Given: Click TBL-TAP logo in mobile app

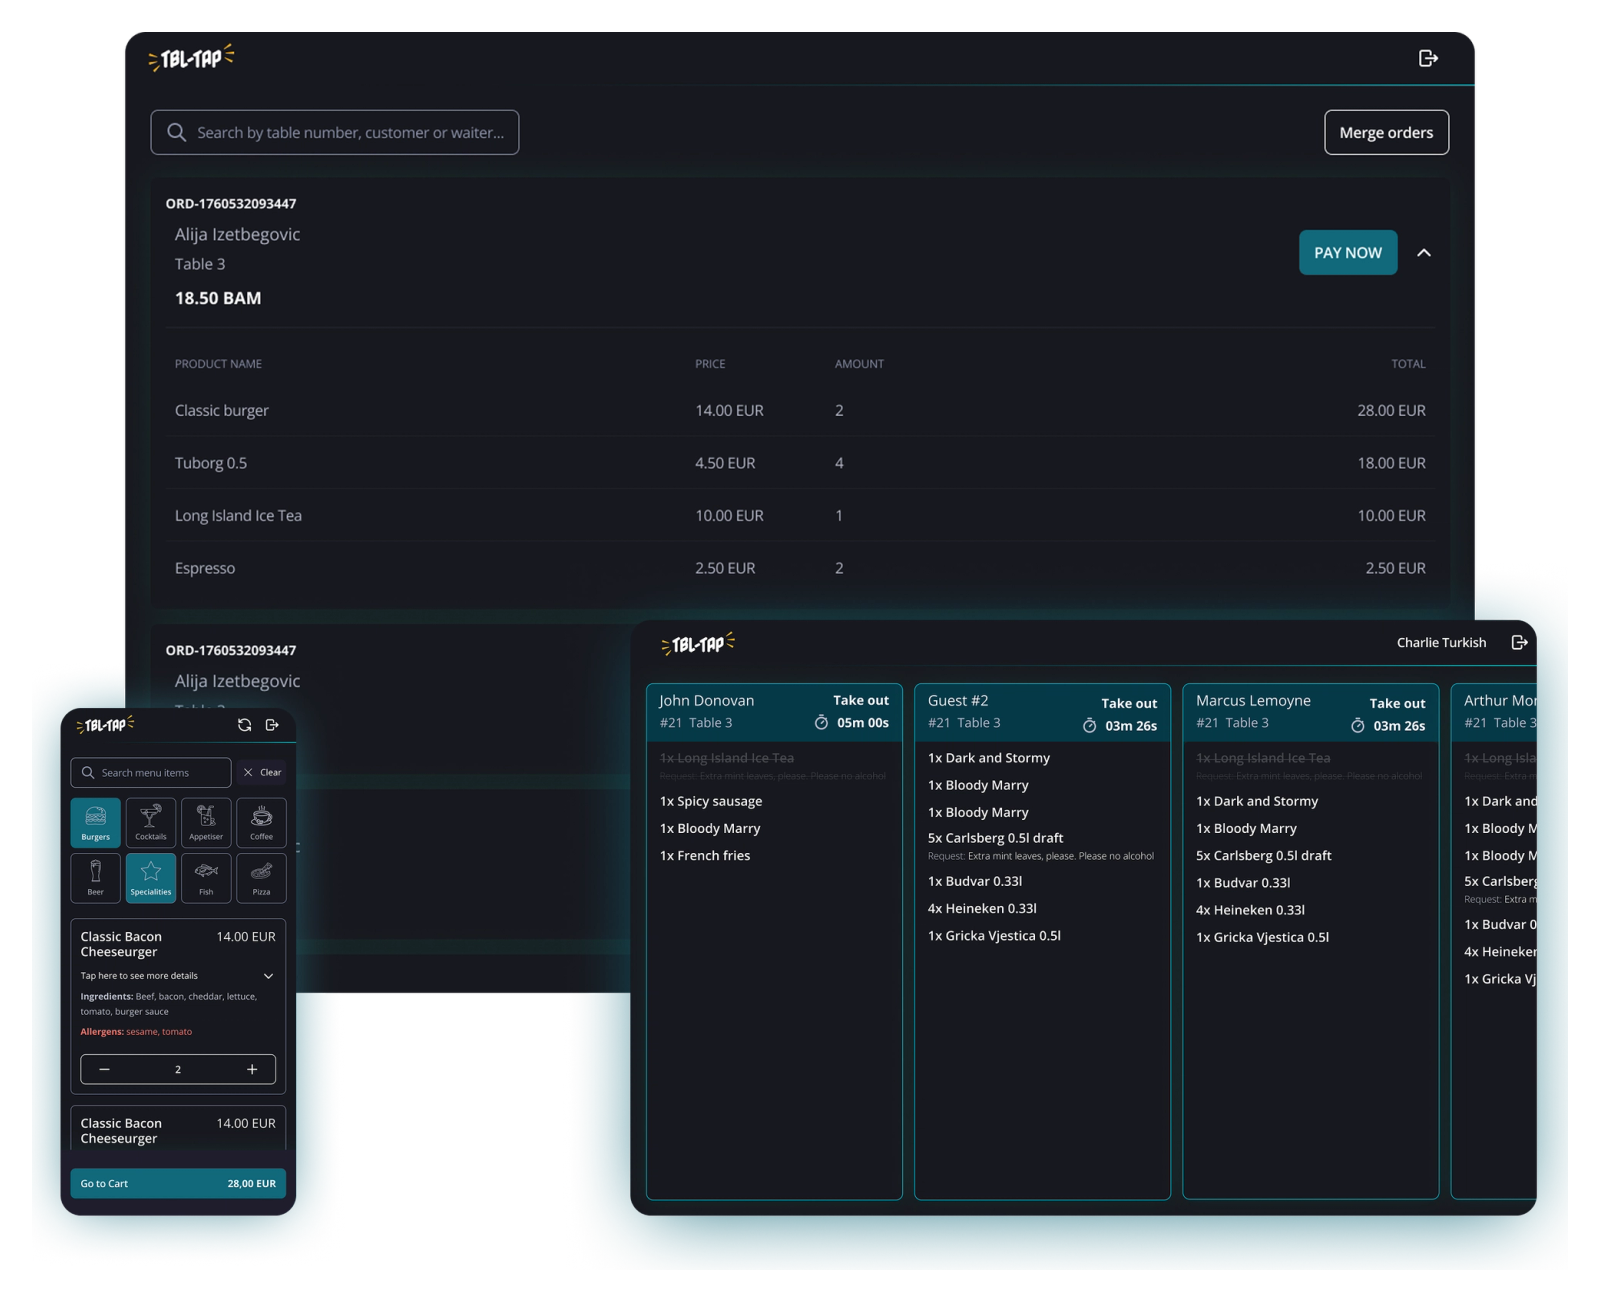Looking at the screenshot, I should [105, 725].
